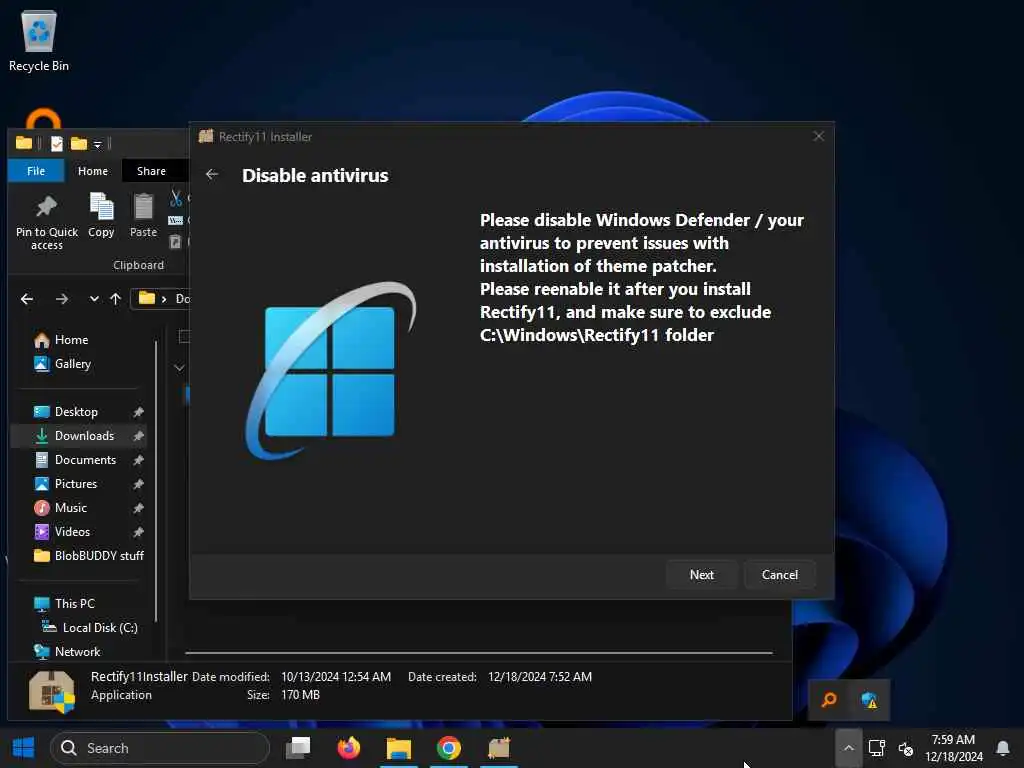Open Windows Security warning tray icon

pos(869,700)
